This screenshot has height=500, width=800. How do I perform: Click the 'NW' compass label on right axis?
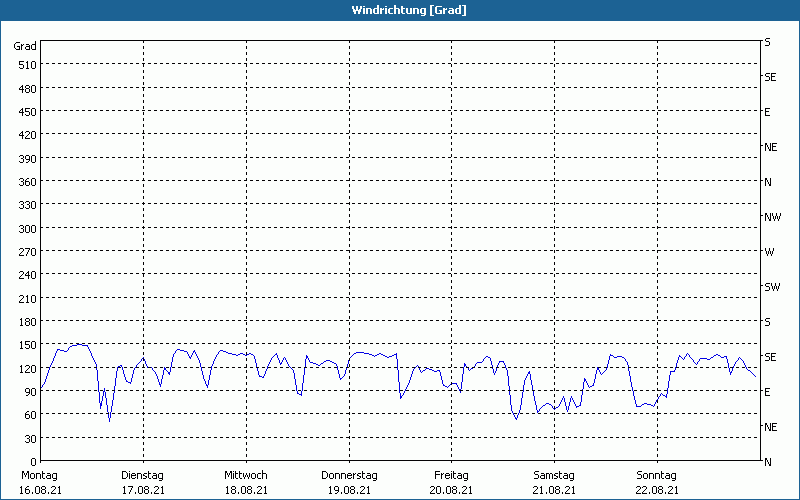(x=772, y=217)
